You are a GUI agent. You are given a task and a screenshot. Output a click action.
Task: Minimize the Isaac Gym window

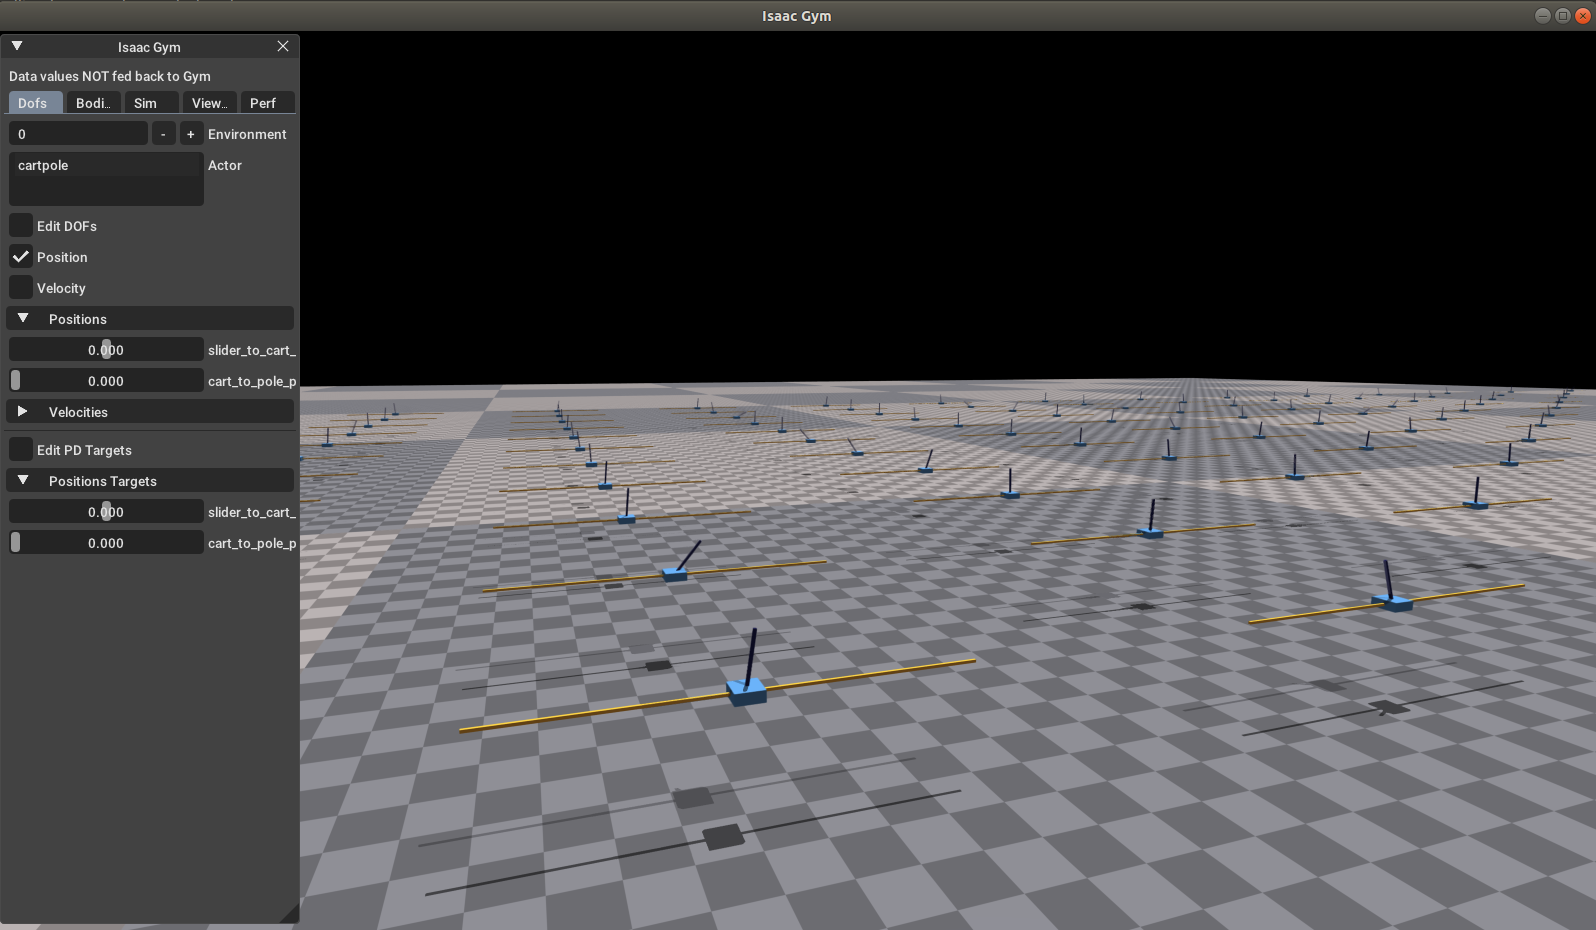[1542, 15]
